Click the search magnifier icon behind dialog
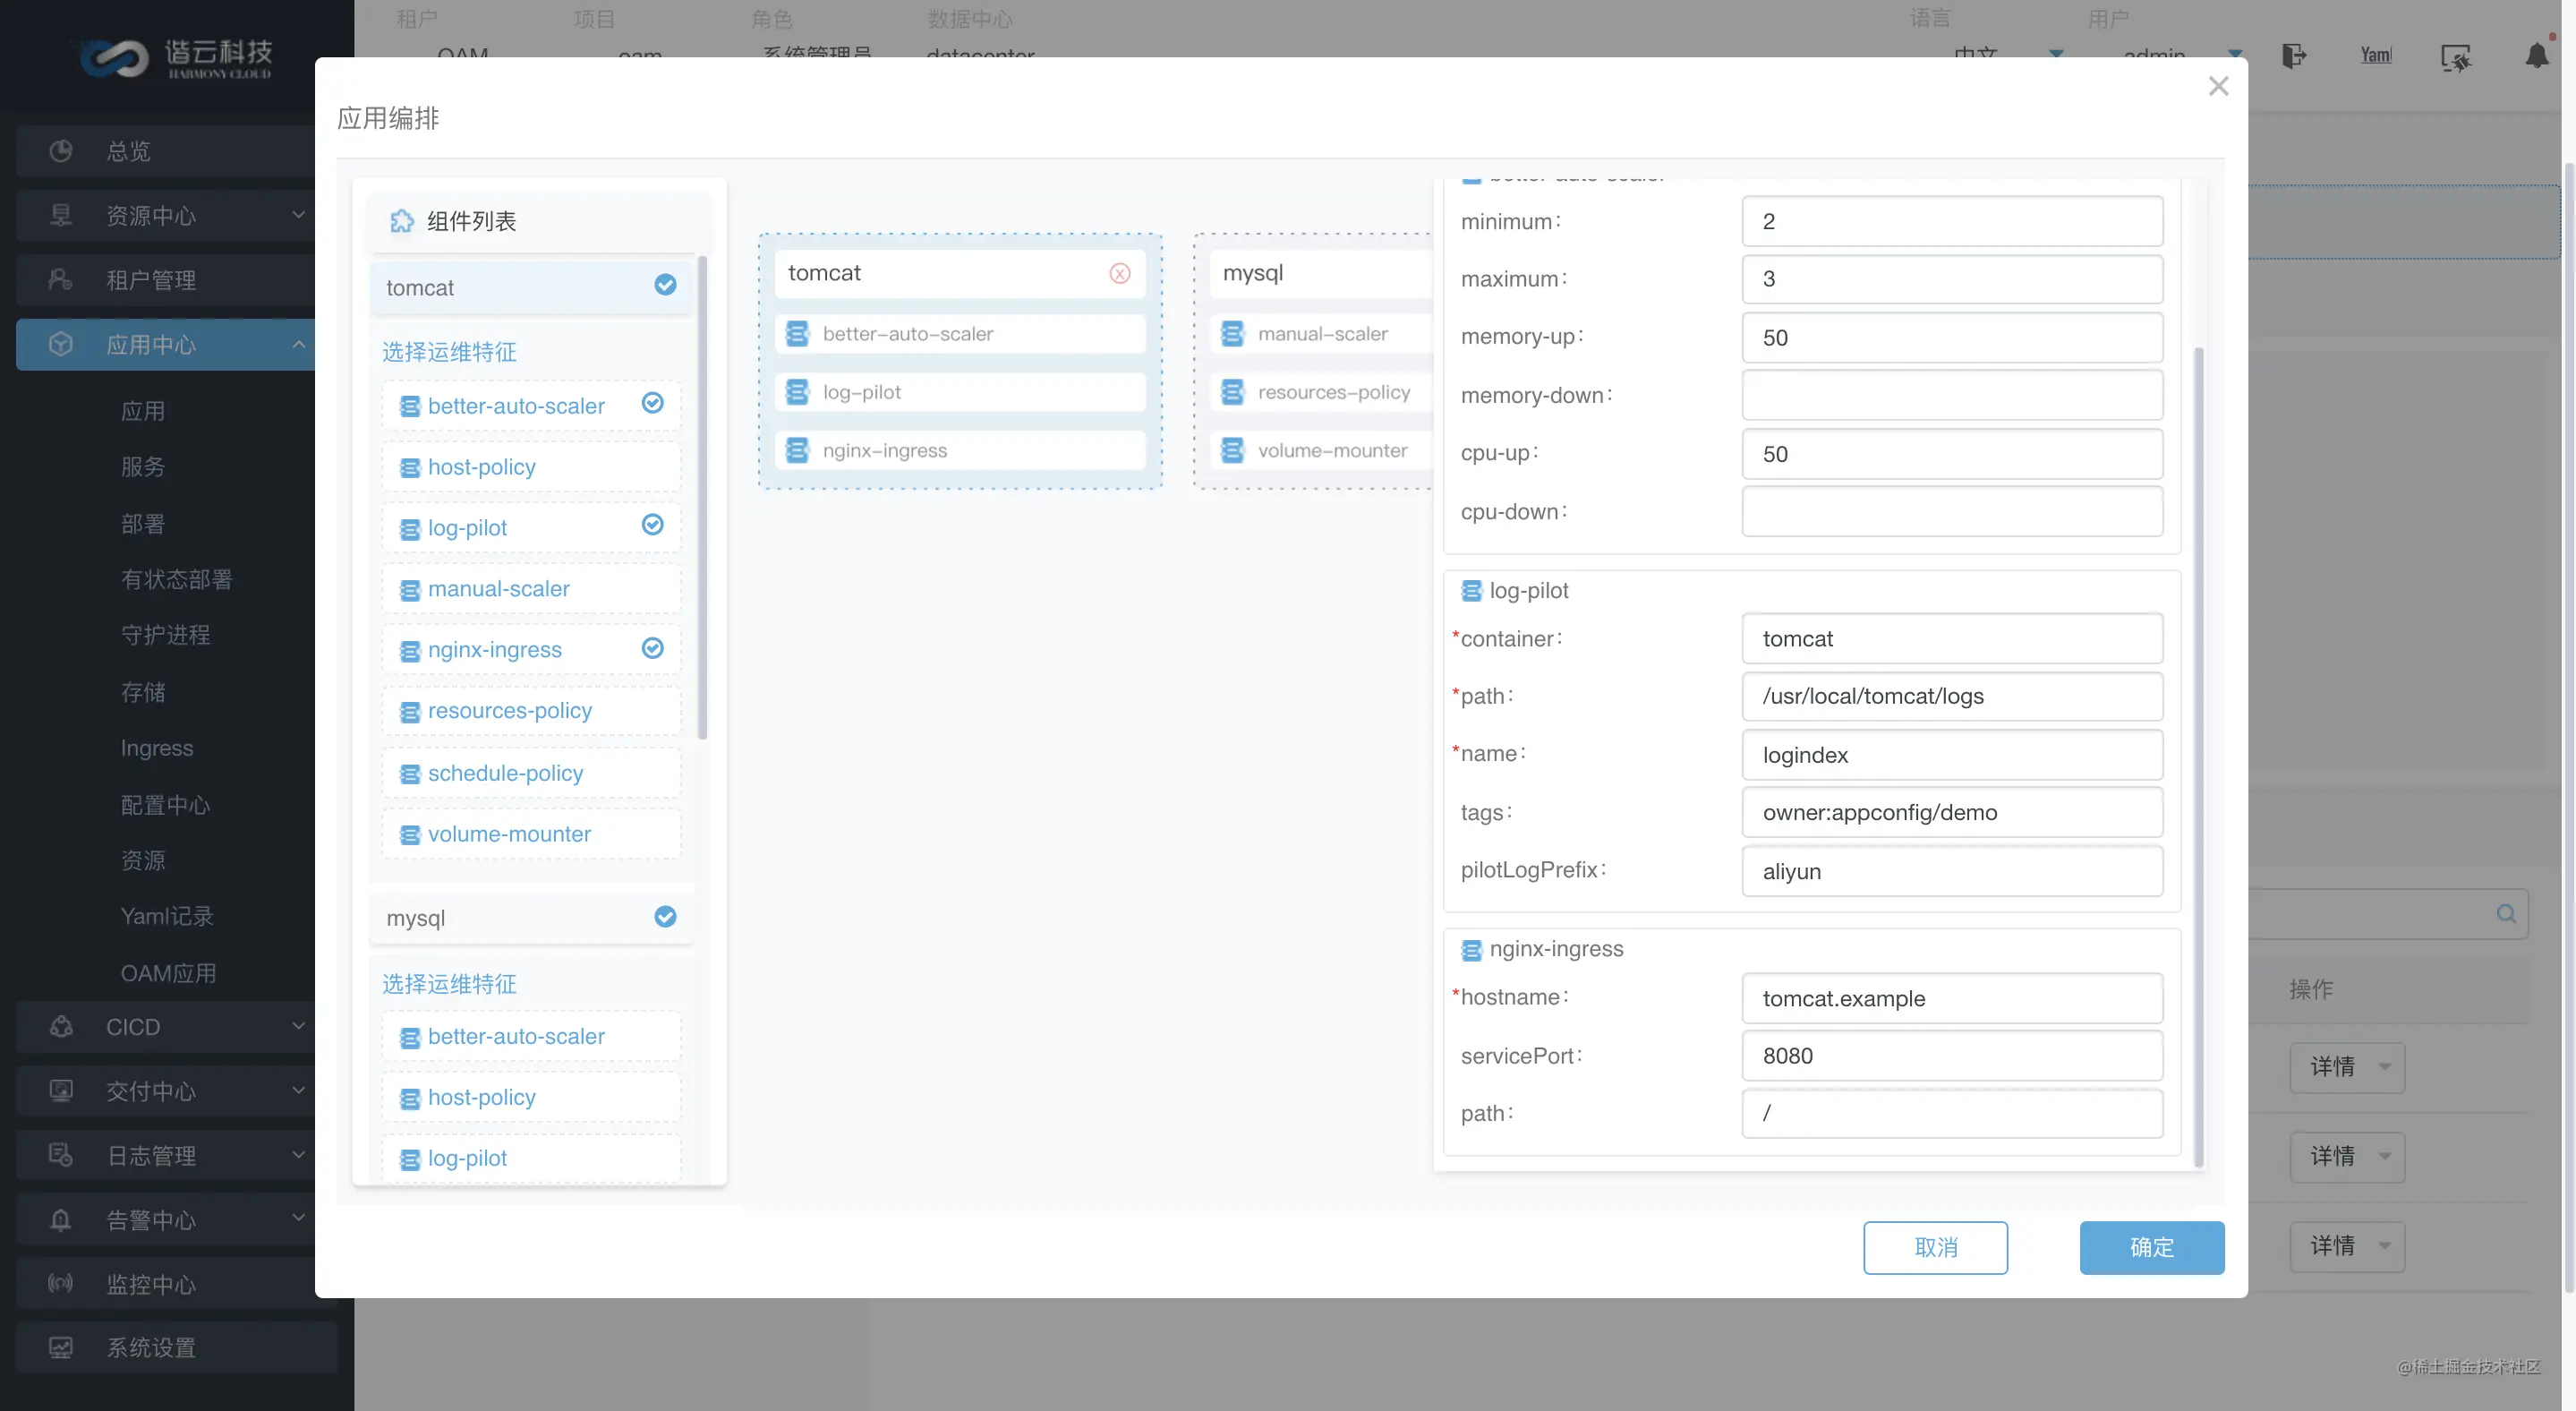Image resolution: width=2576 pixels, height=1411 pixels. coord(2506,913)
